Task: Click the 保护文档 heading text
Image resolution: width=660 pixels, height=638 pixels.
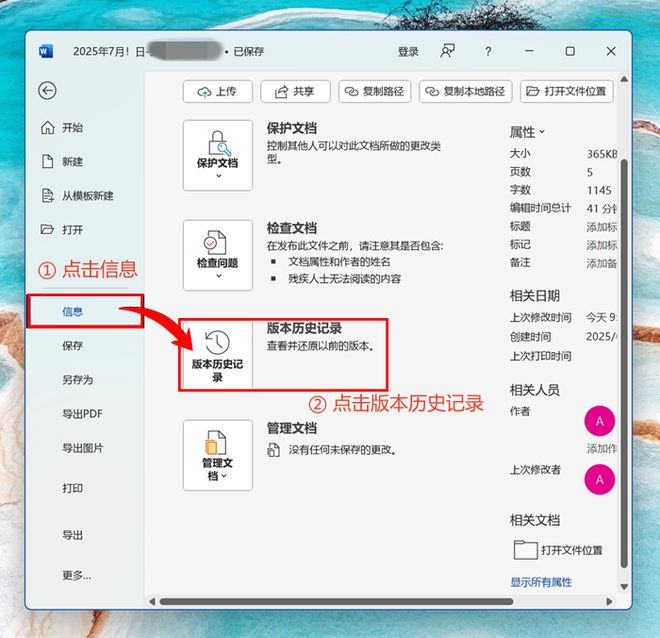Action: [291, 128]
